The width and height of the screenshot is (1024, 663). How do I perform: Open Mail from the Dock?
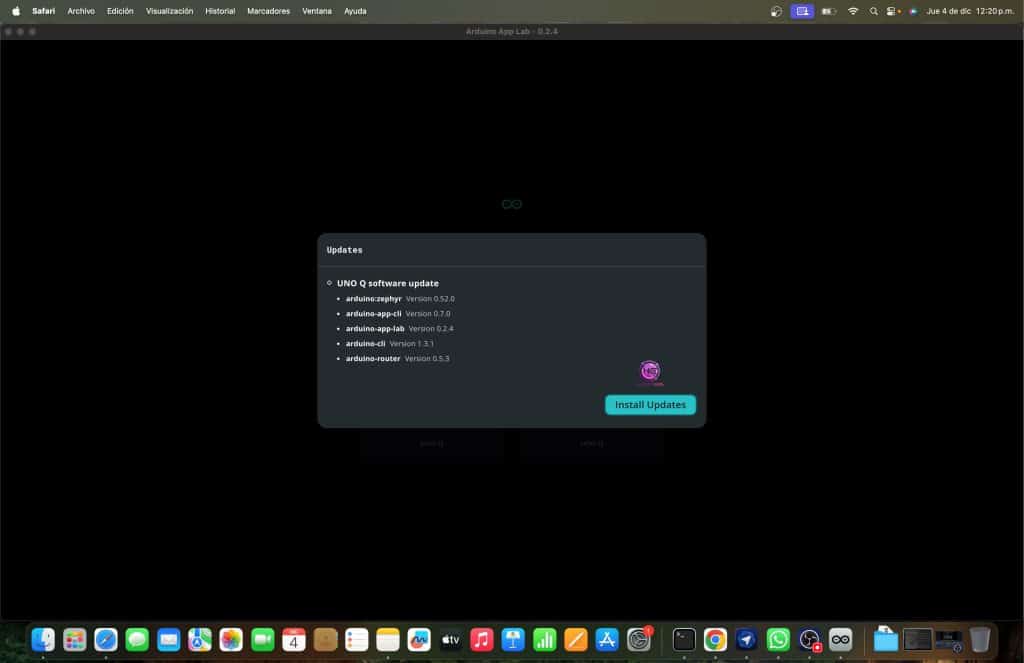point(168,639)
